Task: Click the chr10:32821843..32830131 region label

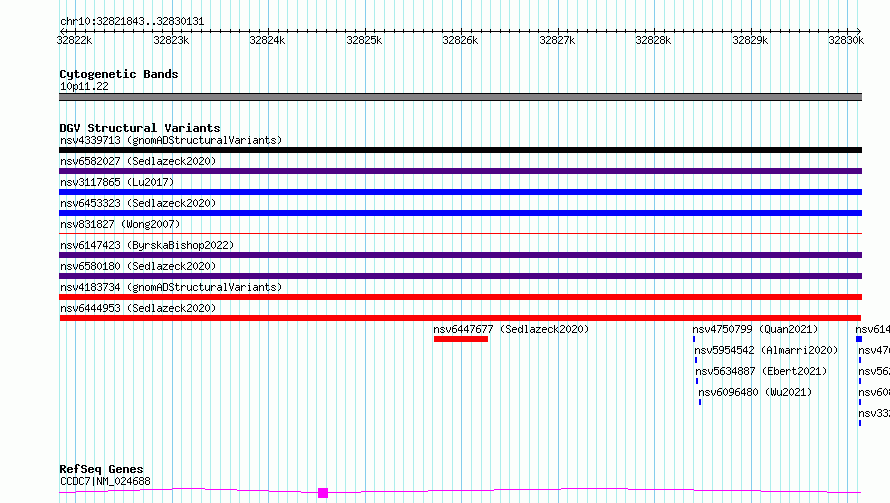Action: pos(132,22)
